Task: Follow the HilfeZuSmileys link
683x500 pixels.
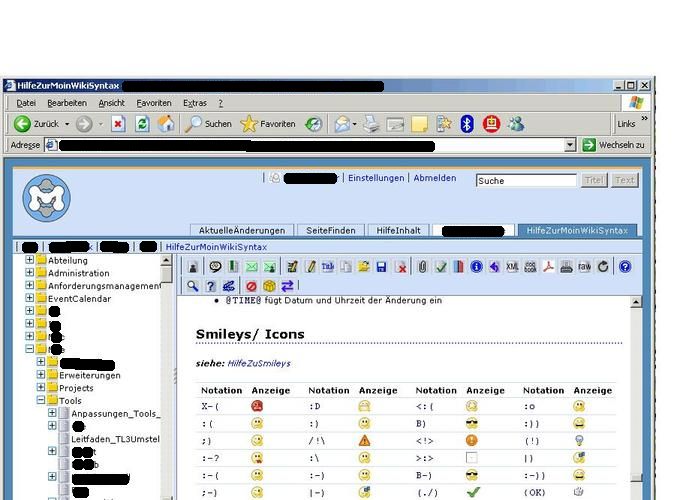Action: tap(258, 364)
